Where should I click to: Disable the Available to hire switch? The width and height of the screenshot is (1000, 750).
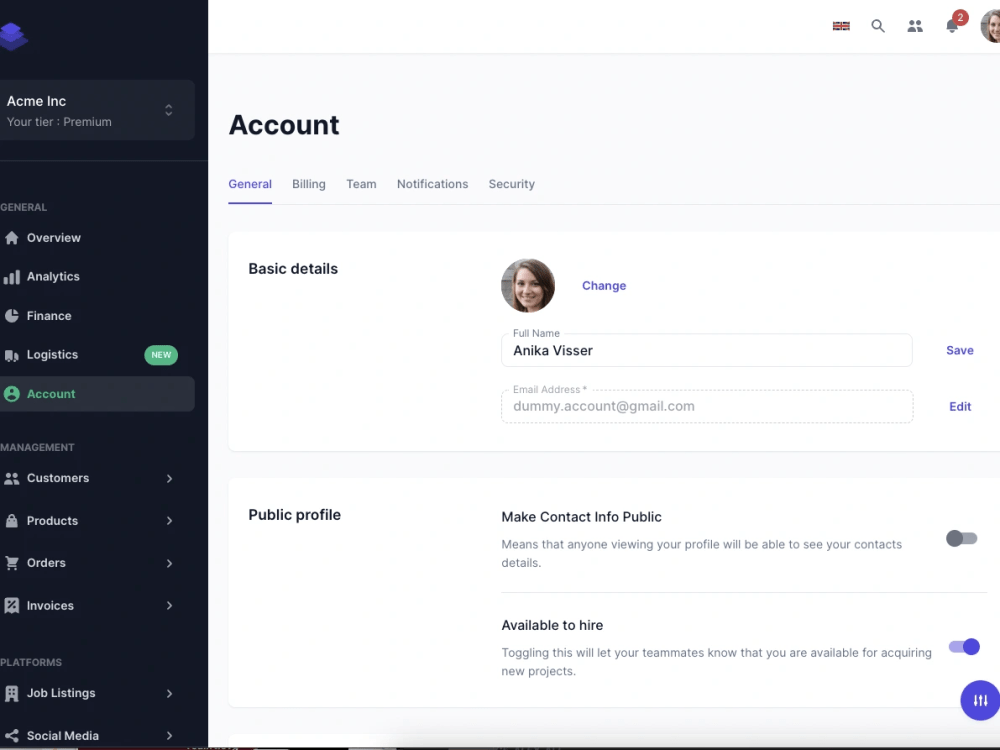tap(964, 647)
